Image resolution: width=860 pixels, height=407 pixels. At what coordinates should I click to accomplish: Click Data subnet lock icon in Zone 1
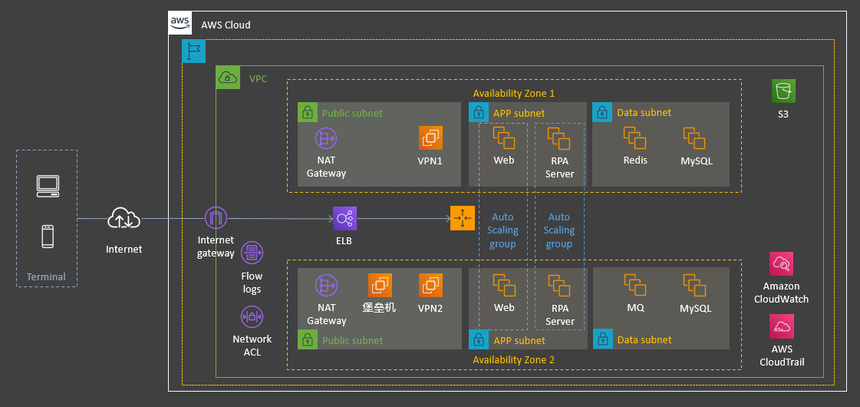[603, 112]
